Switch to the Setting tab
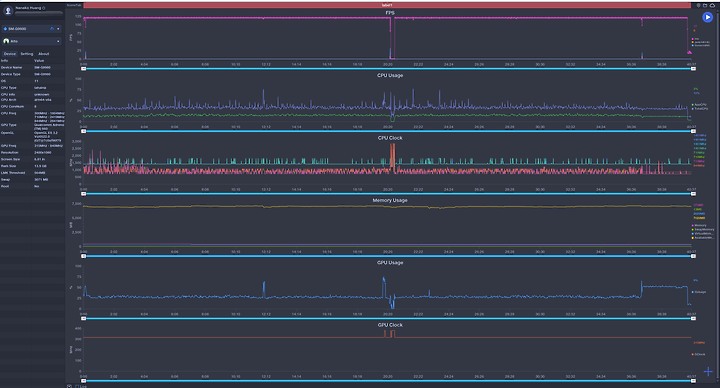The image size is (720, 388). 27,54
